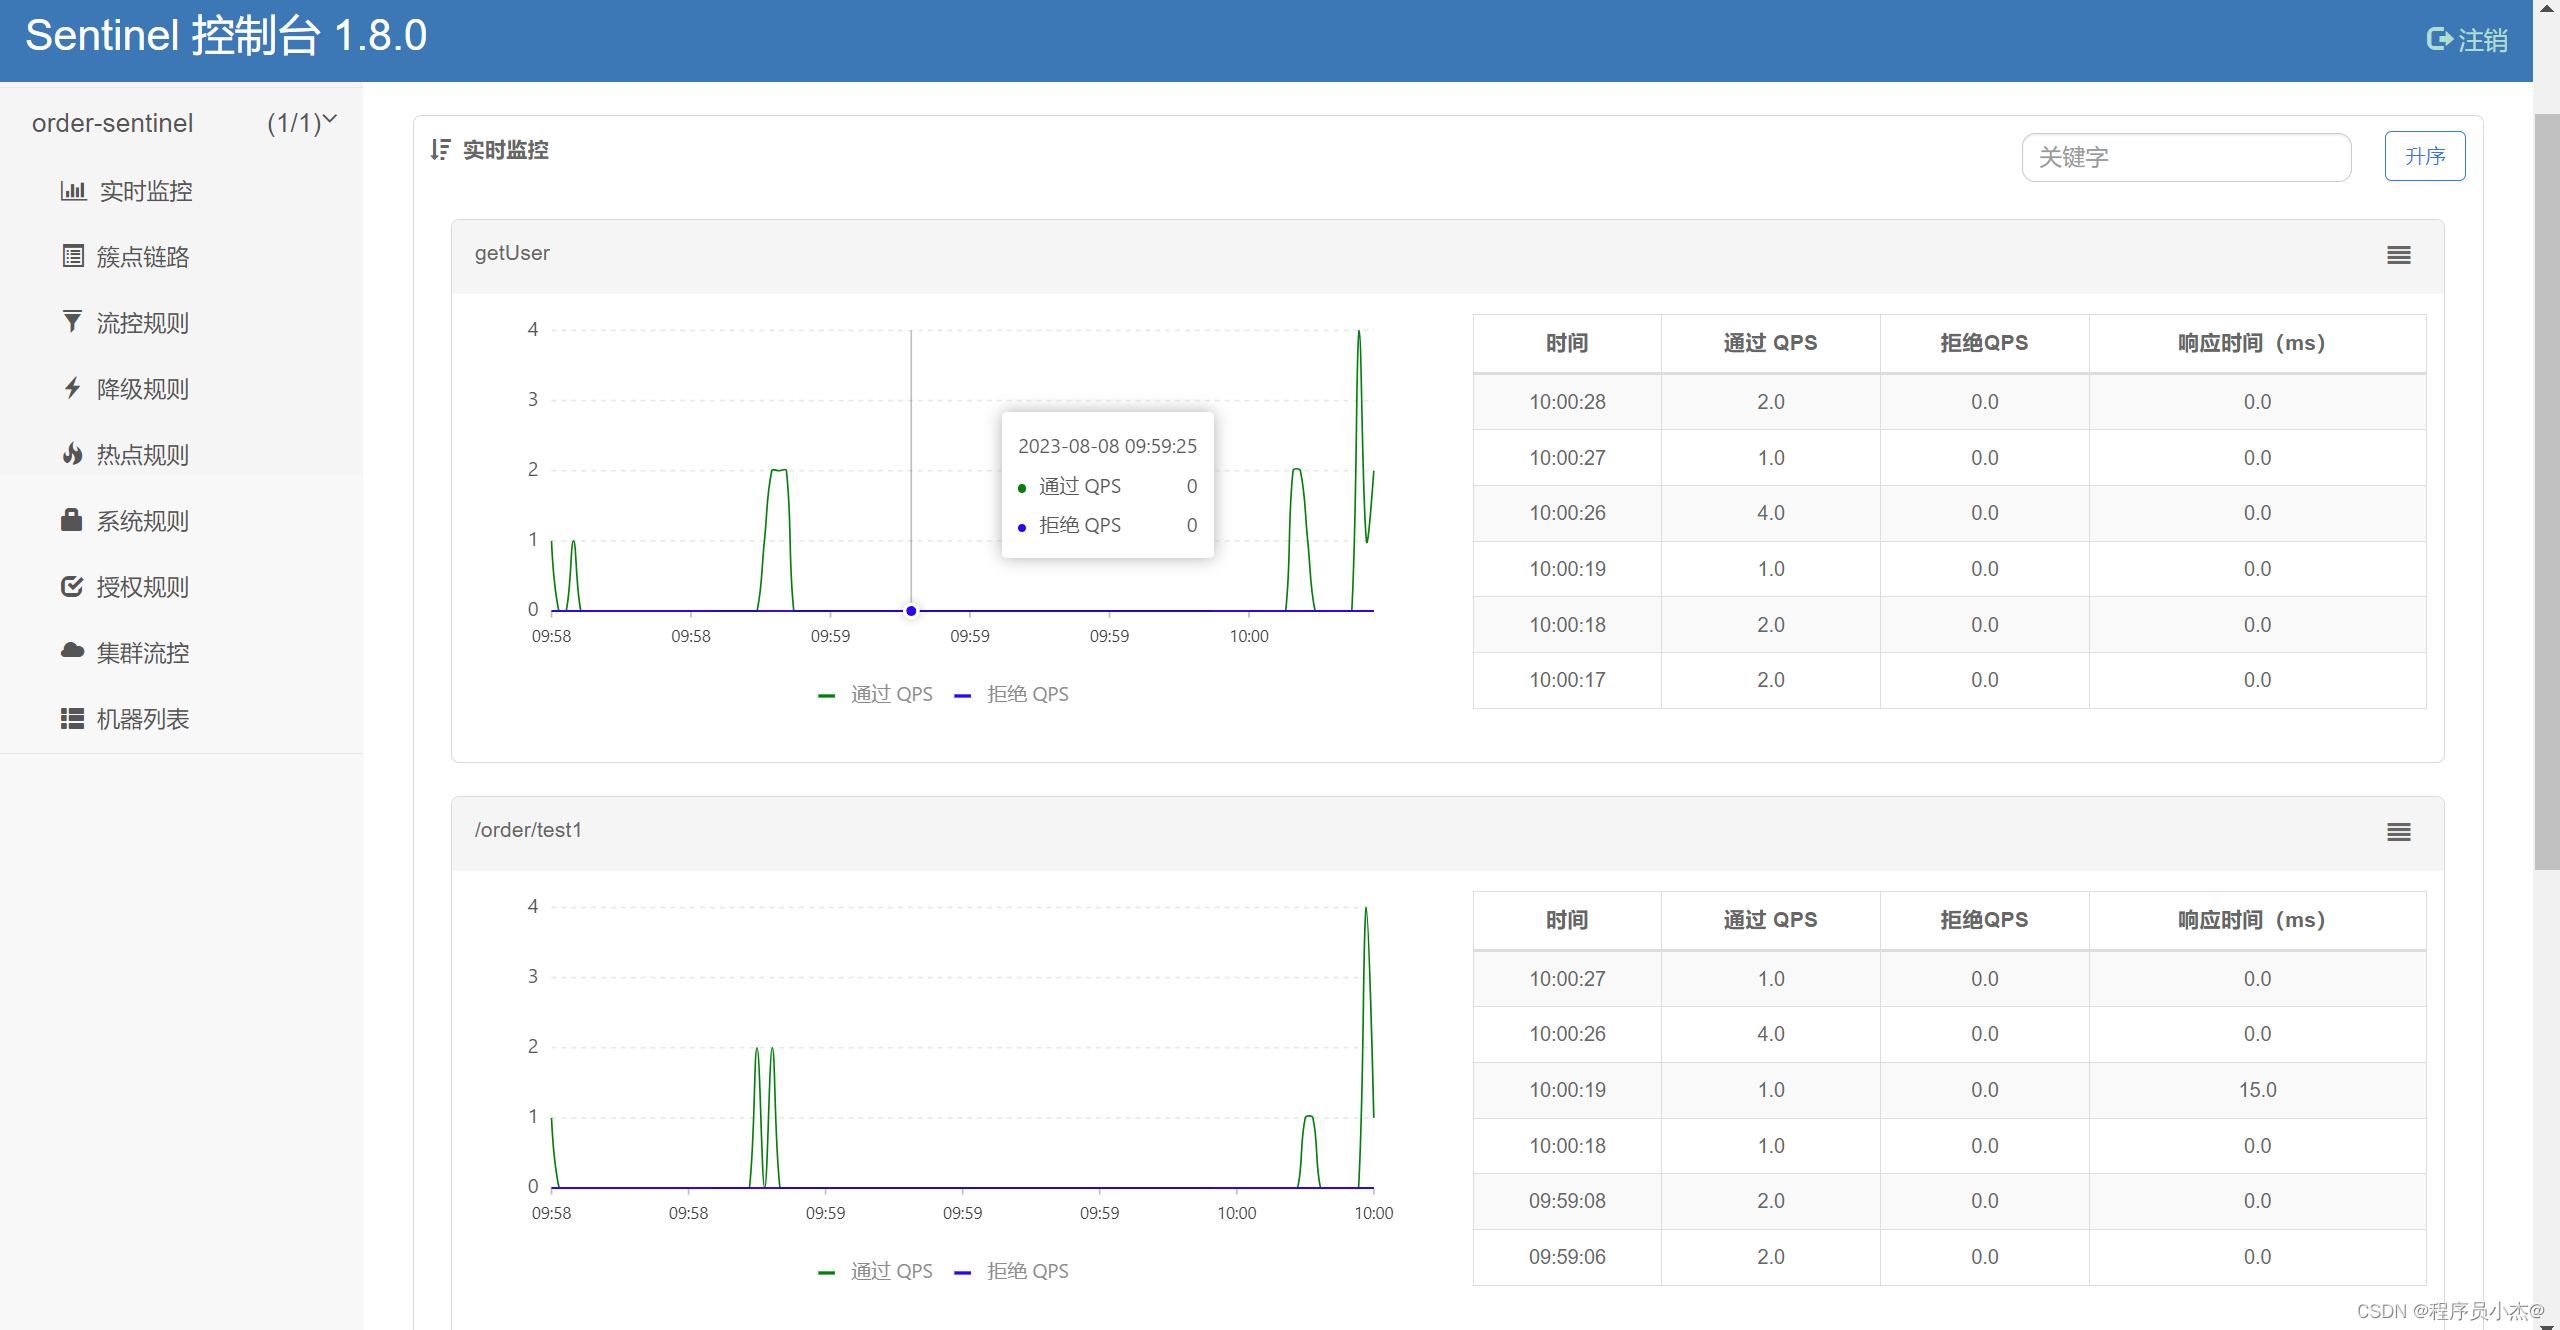Click the 升序 ascending sort button

pos(2424,156)
